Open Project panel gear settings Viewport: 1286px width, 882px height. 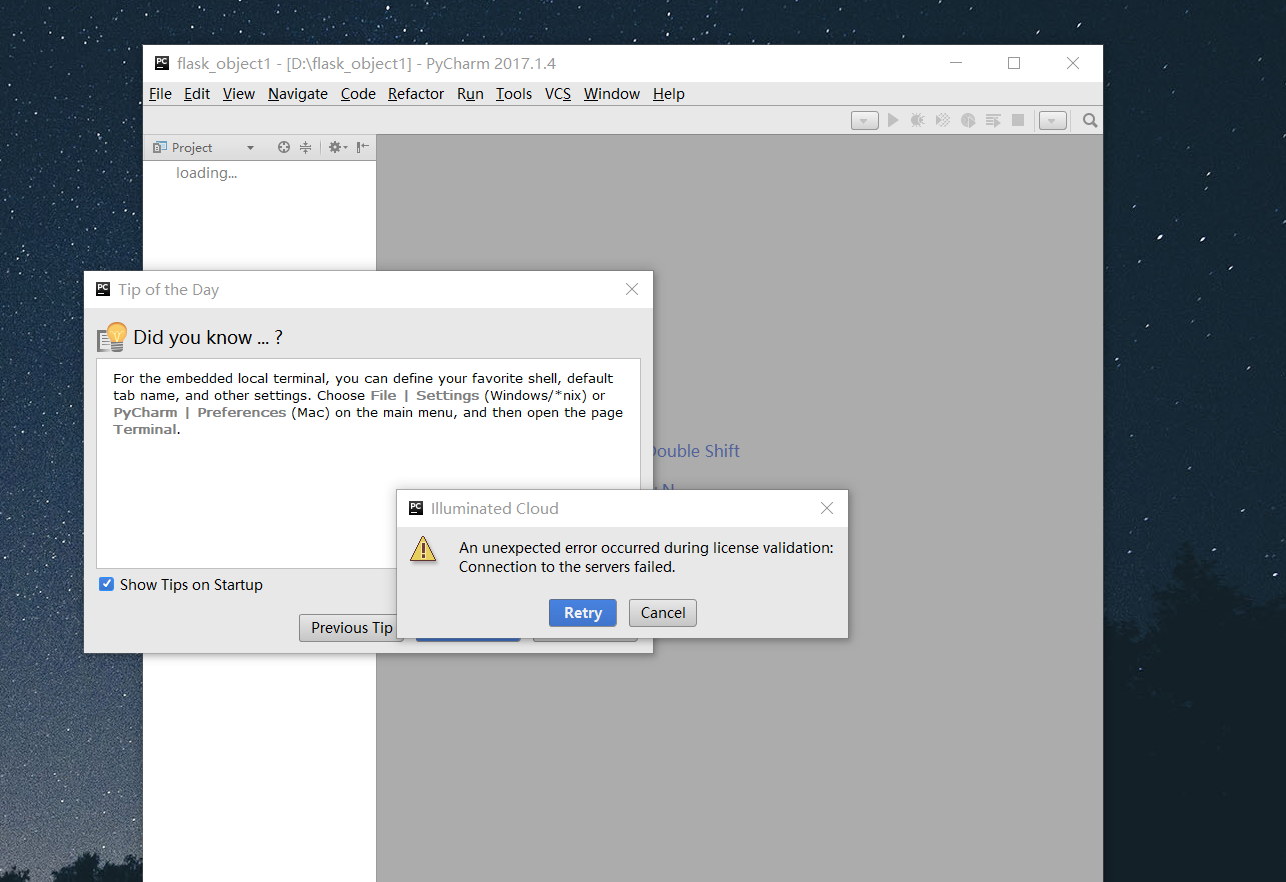(338, 147)
